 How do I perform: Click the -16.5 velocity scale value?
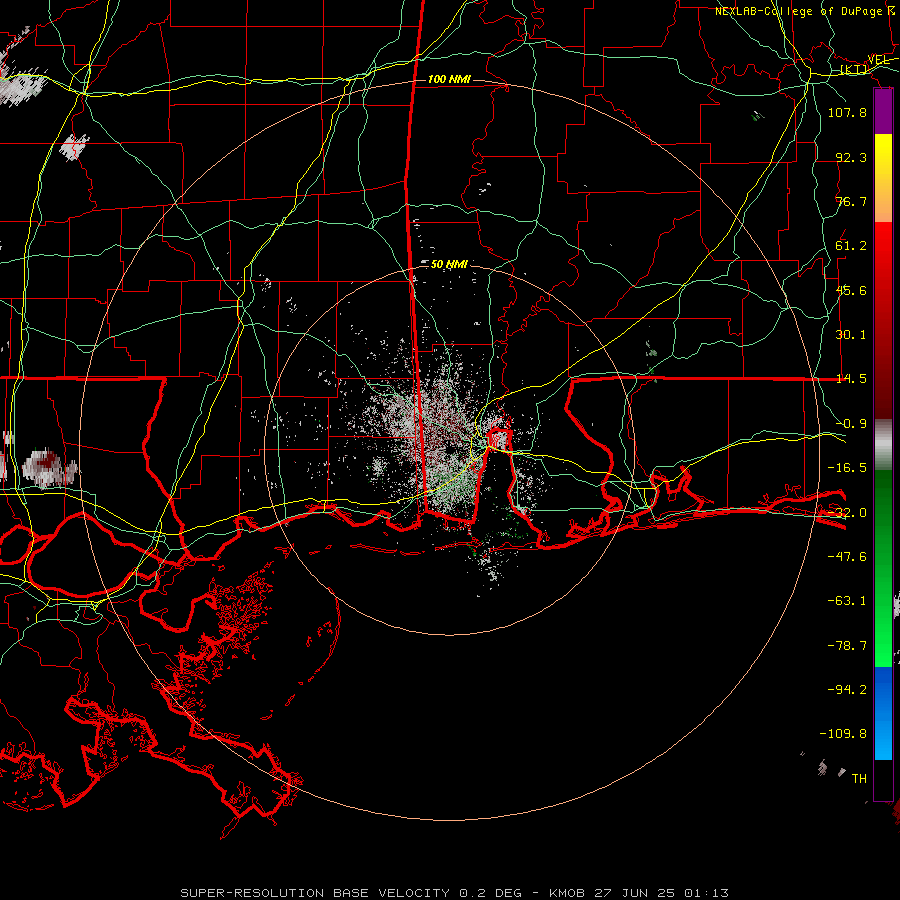point(847,468)
